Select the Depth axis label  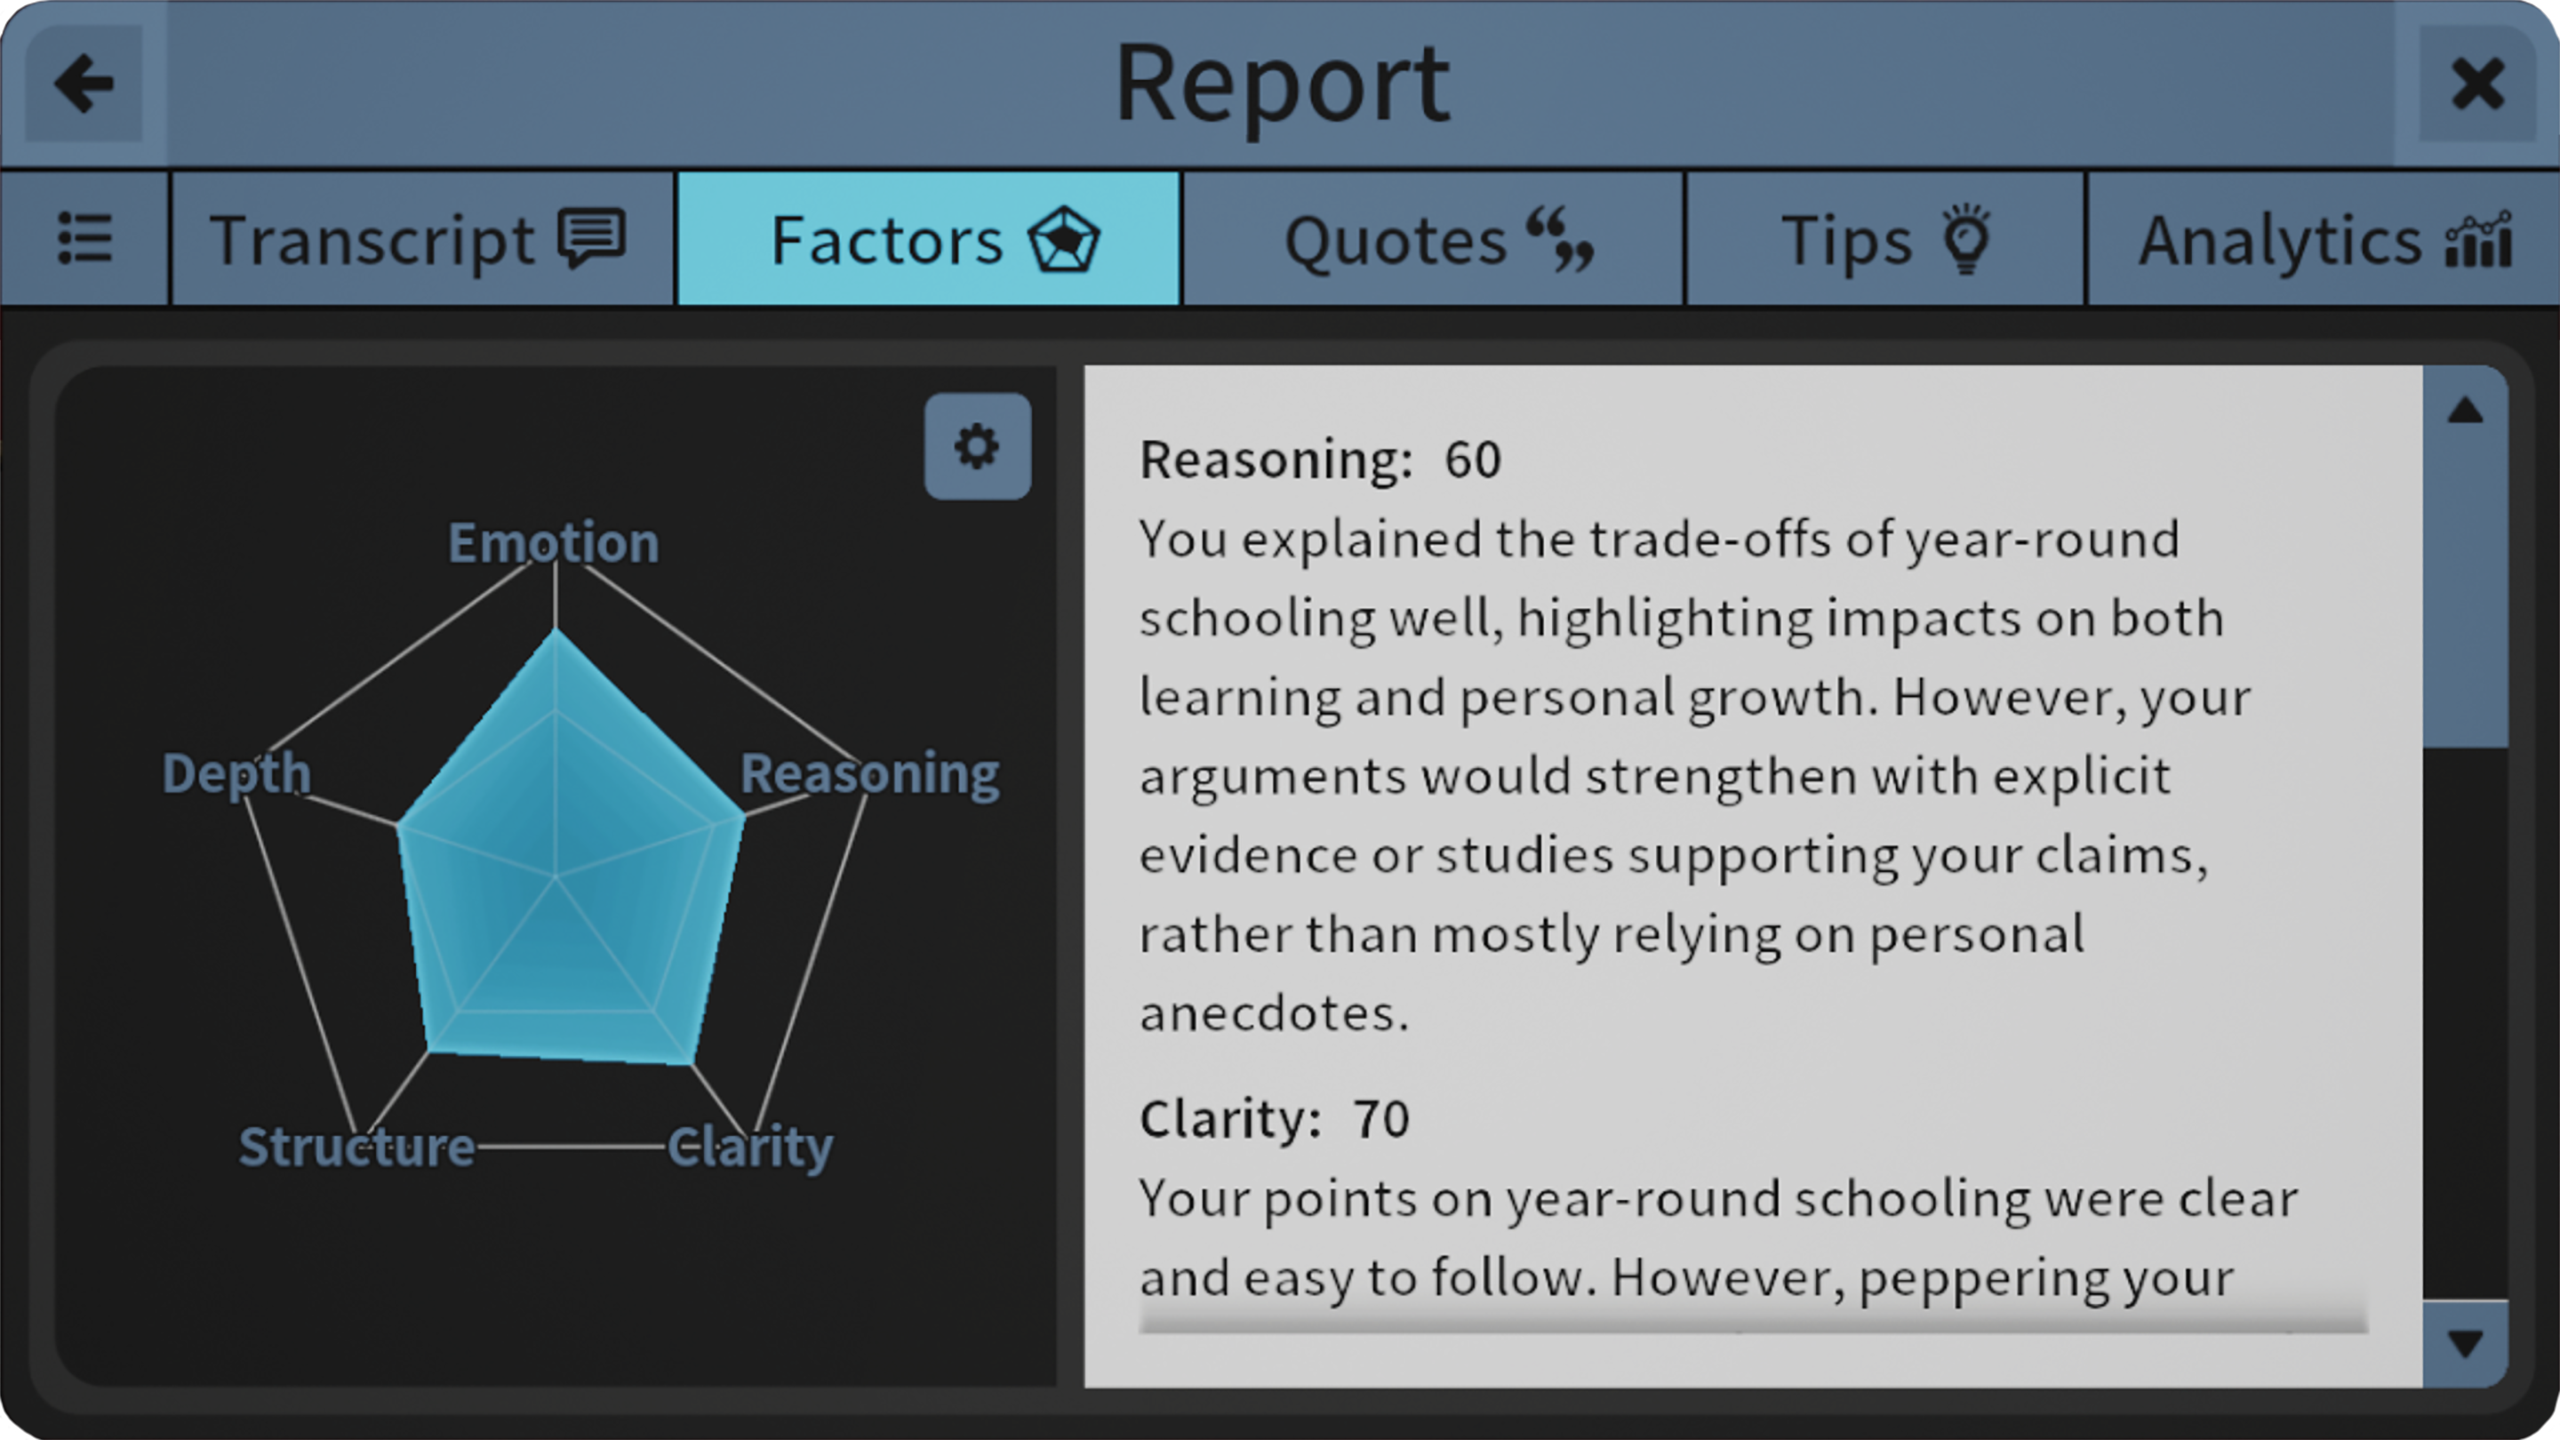coord(237,773)
